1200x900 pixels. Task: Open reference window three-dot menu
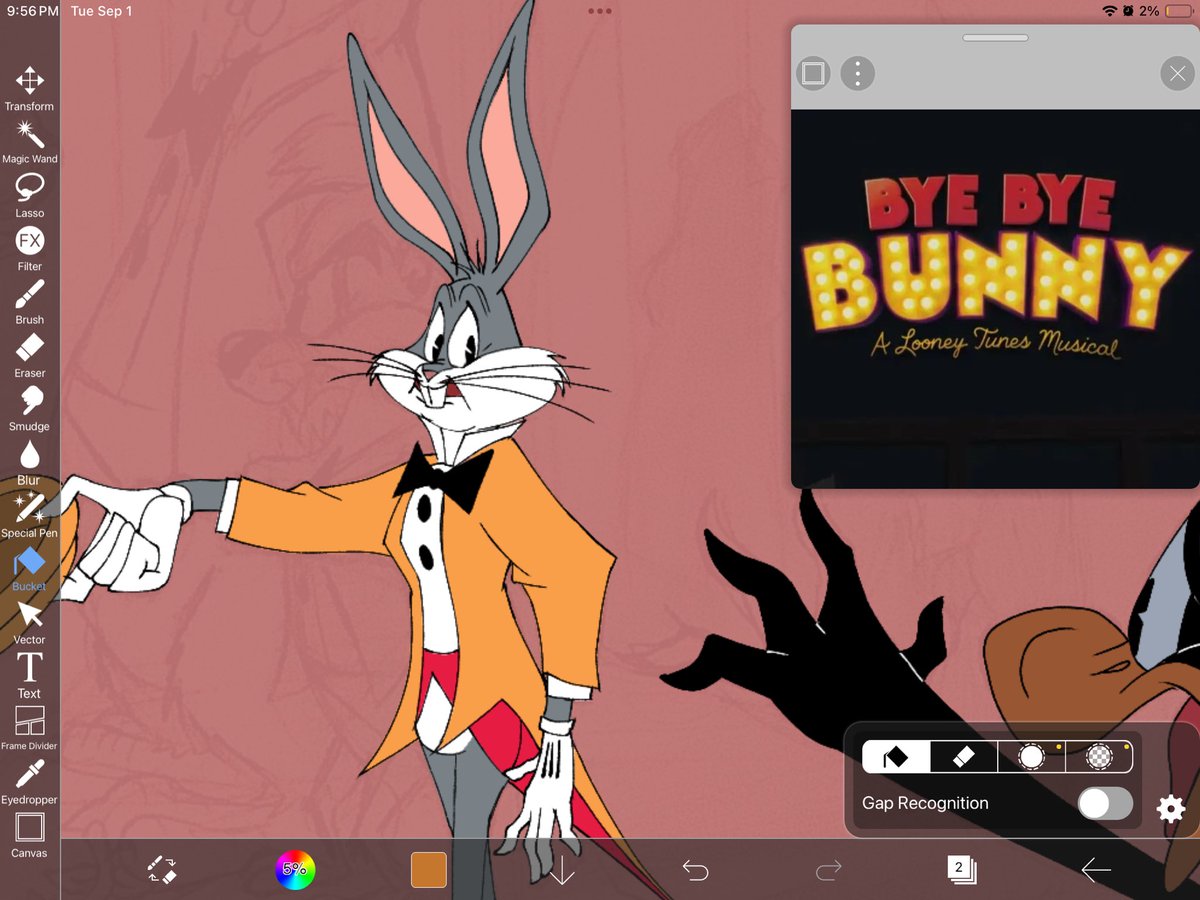click(857, 73)
